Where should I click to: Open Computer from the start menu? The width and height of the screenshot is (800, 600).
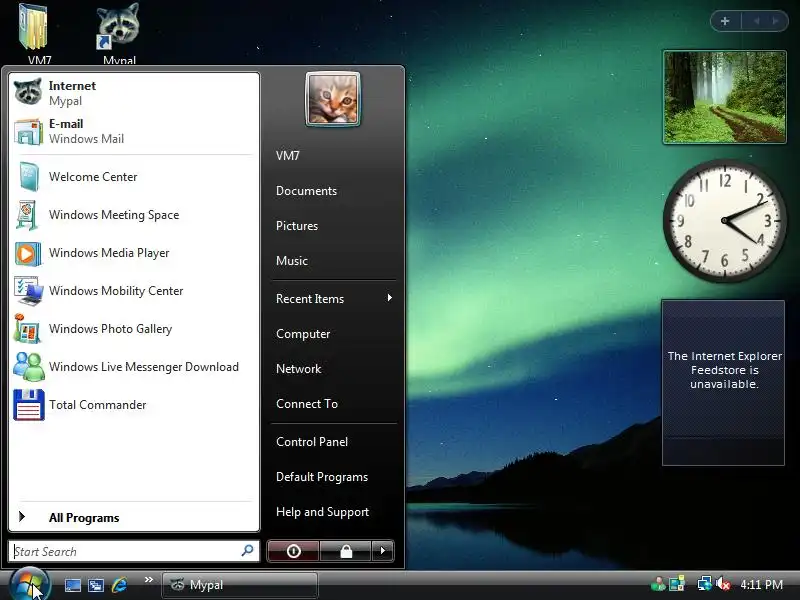pyautogui.click(x=333, y=334)
